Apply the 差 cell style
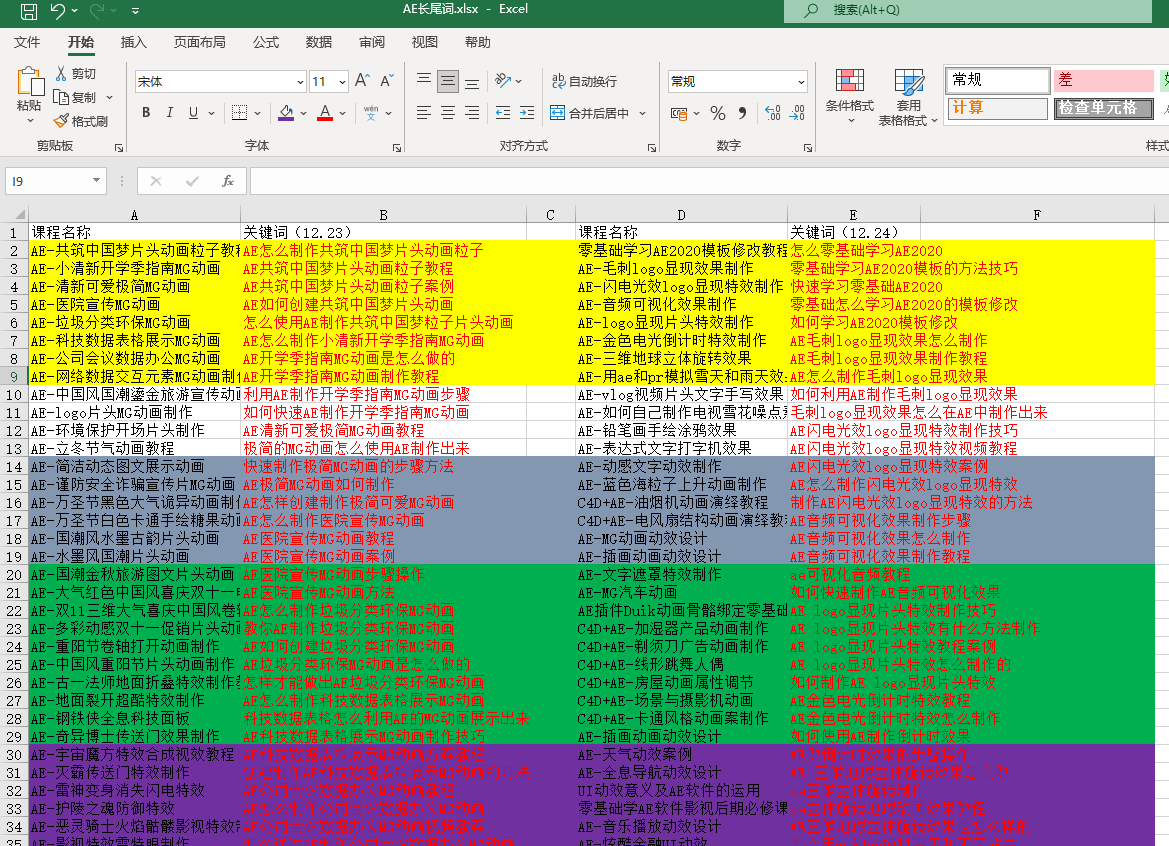The height and width of the screenshot is (846, 1169). coord(1103,80)
